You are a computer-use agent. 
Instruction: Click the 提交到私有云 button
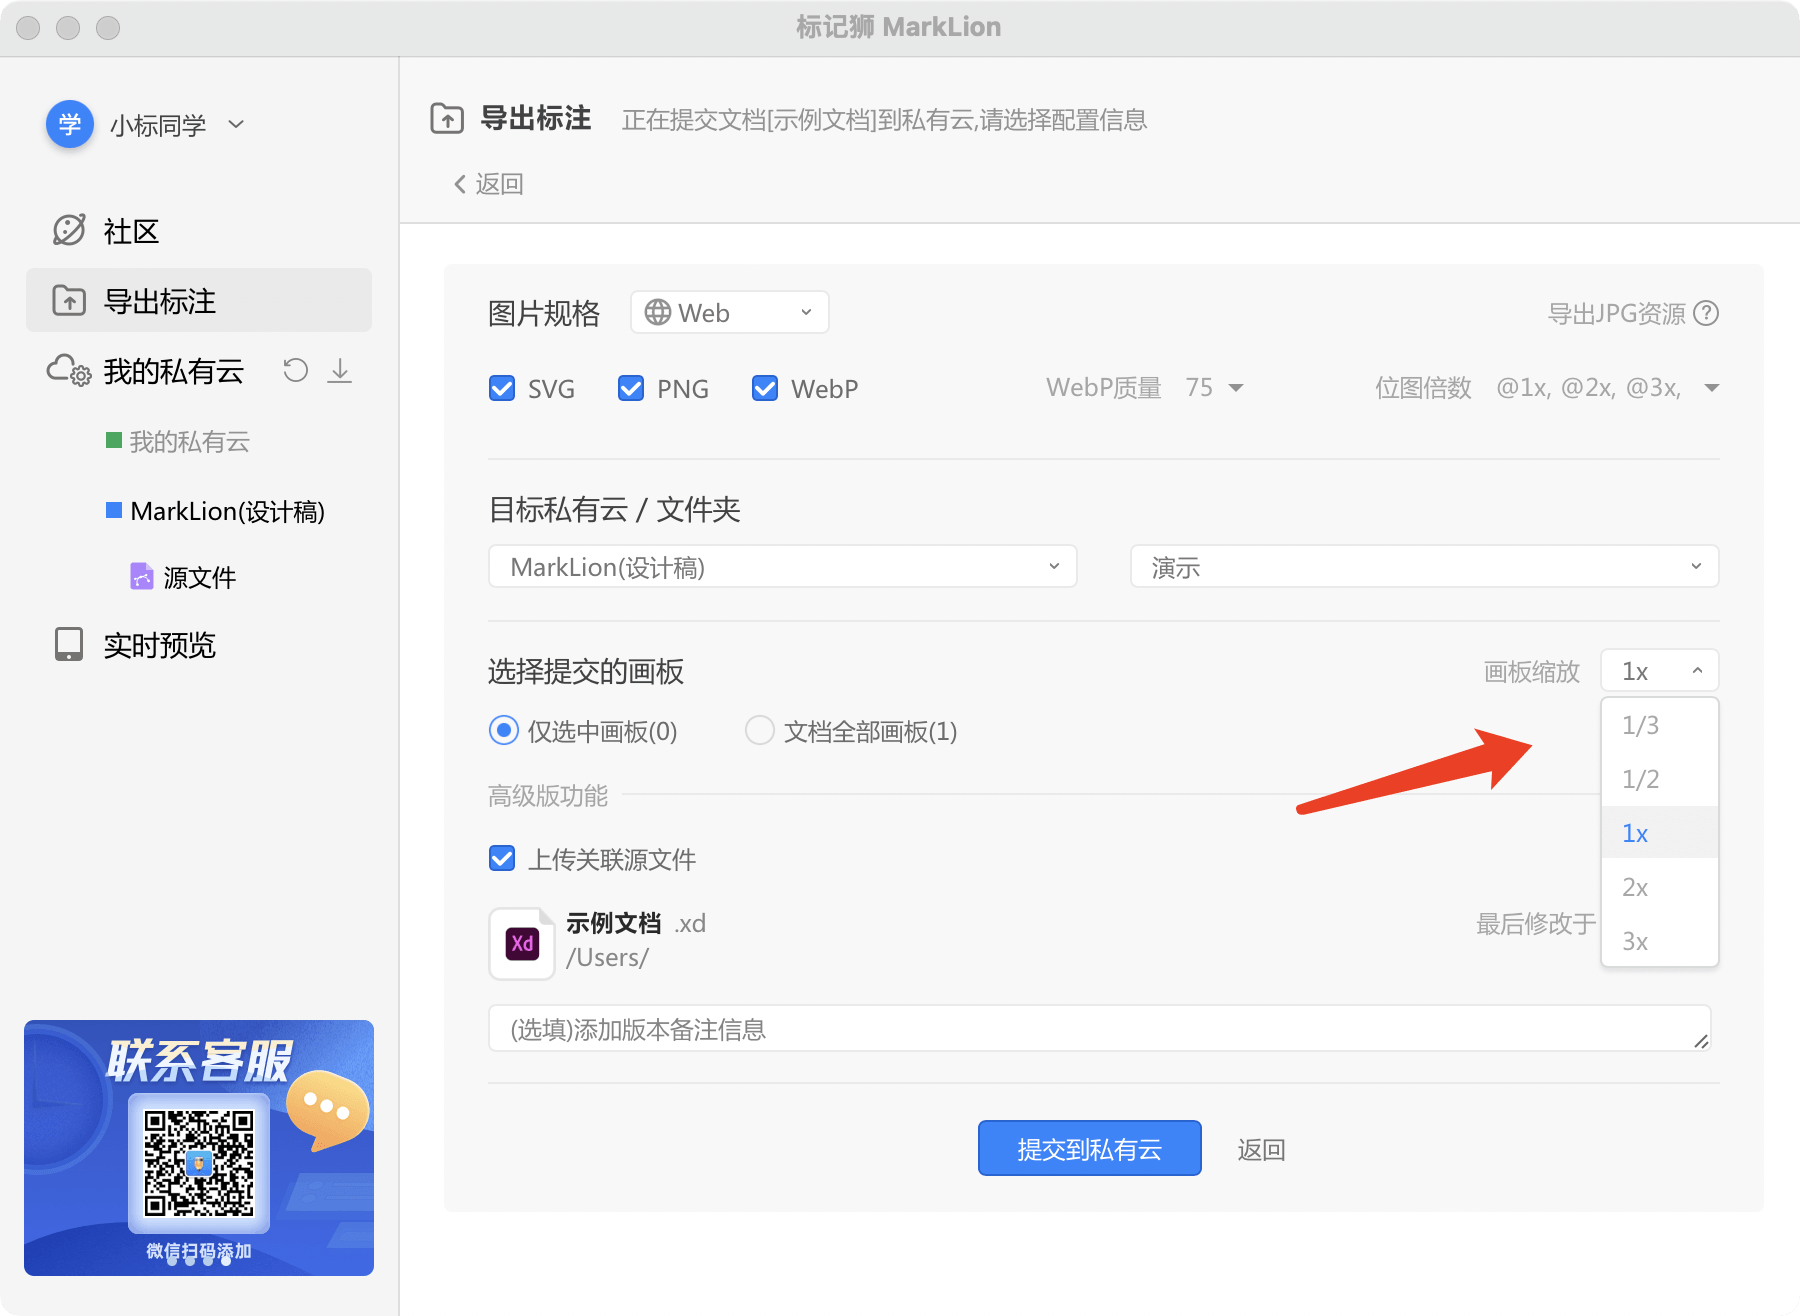point(1089,1149)
